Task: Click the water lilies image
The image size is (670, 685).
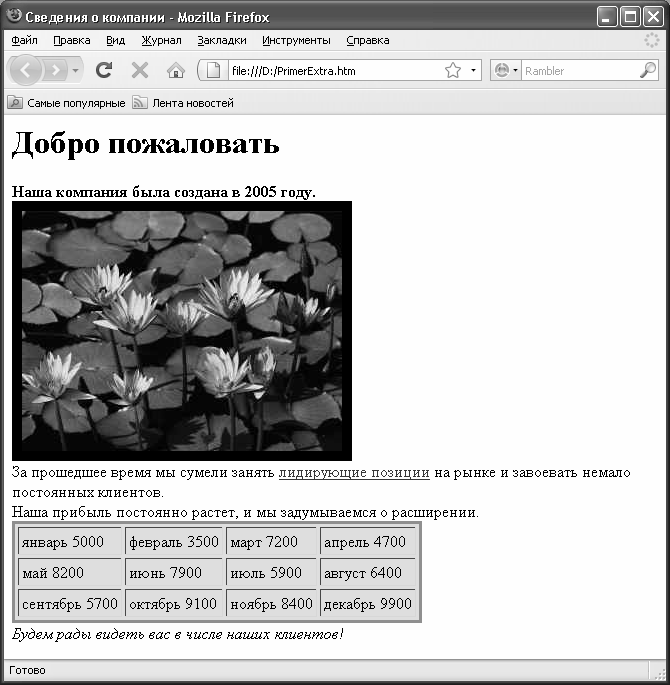Action: click(x=182, y=331)
